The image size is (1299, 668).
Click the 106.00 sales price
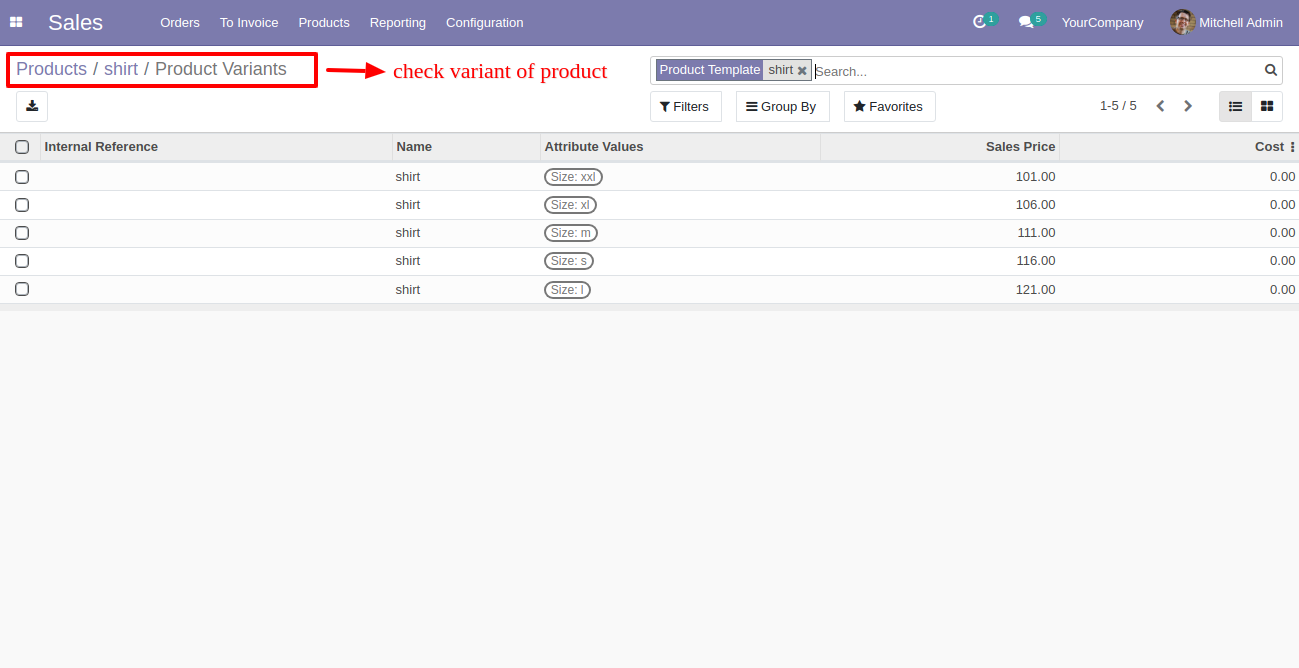point(1035,205)
